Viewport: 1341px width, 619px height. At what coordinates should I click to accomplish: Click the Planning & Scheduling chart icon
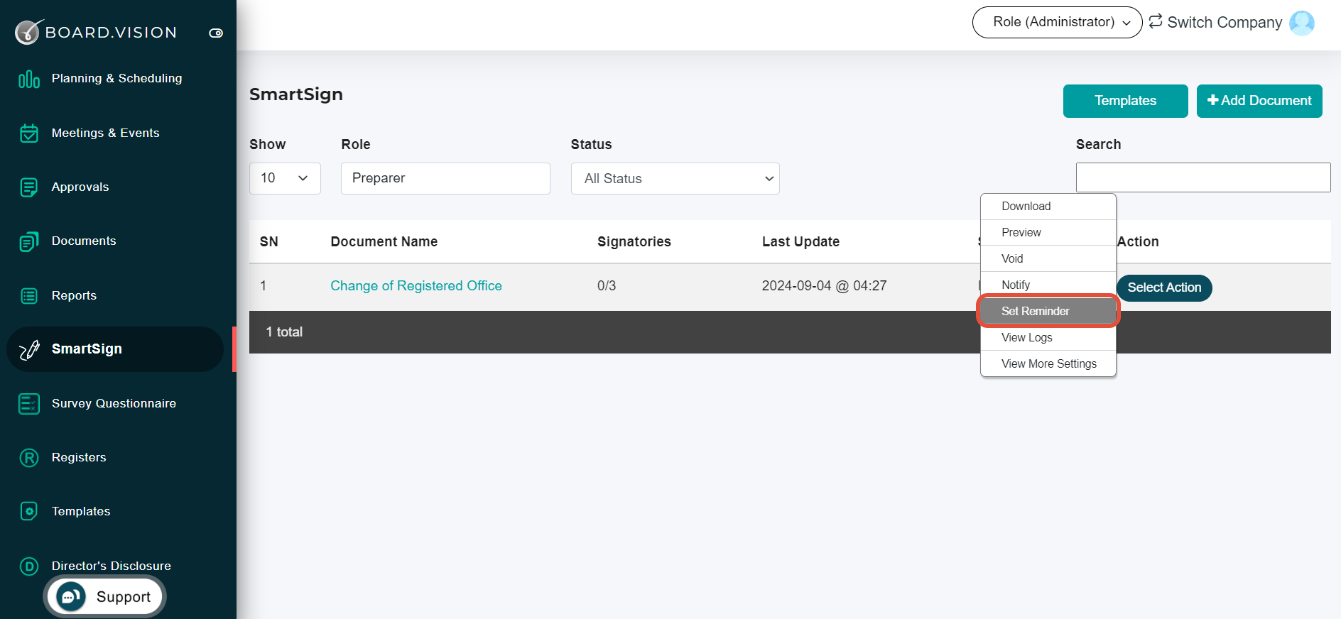[29, 79]
